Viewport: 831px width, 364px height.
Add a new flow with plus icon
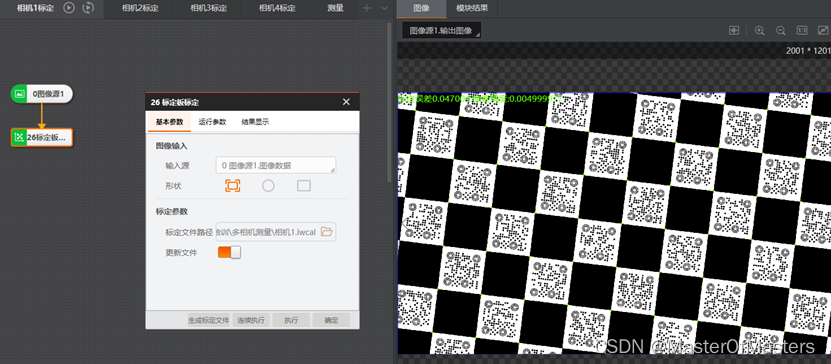coord(367,8)
